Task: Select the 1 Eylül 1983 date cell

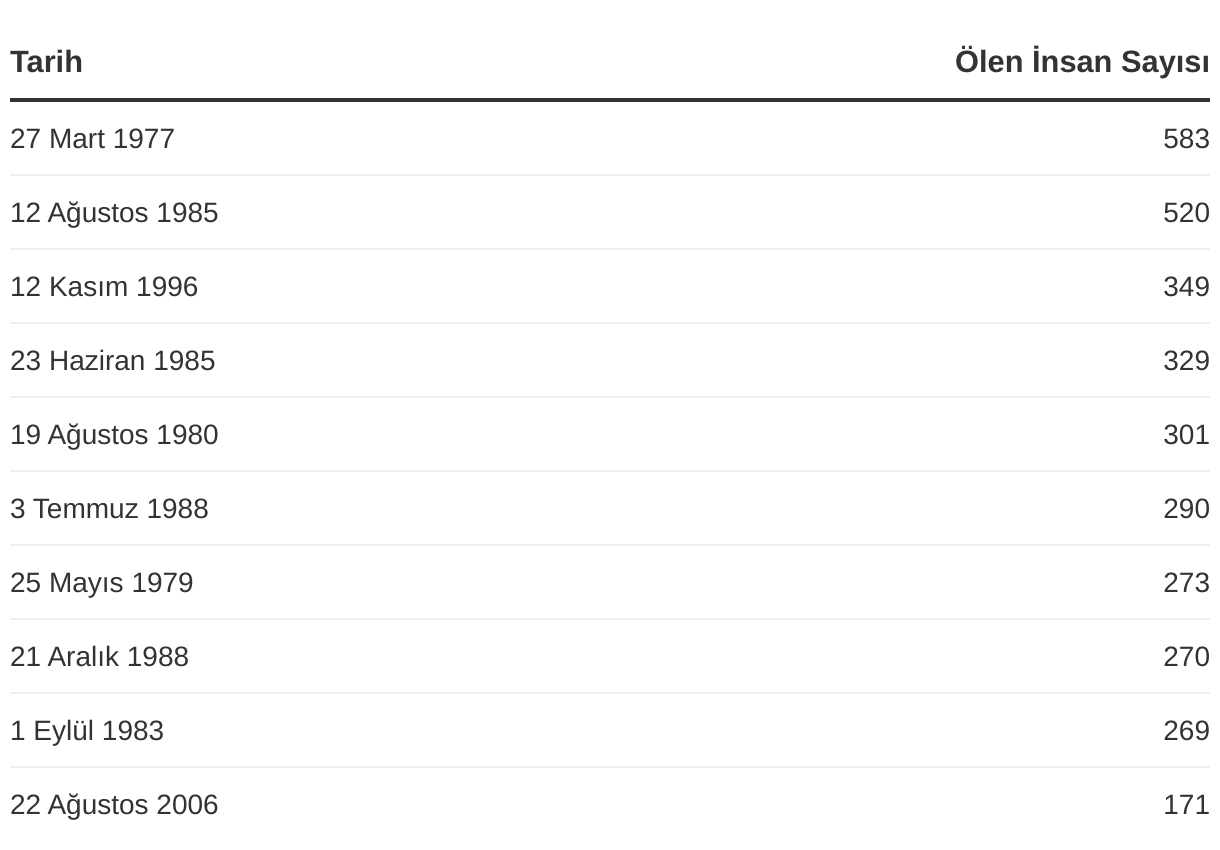Action: pos(87,731)
